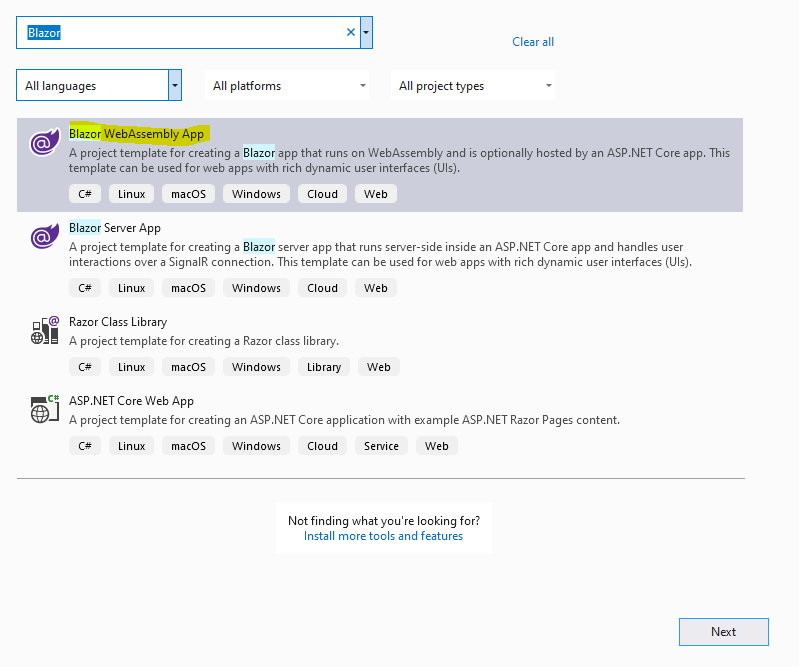This screenshot has height=667, width=799.
Task: Click the macOS tag under ASP.NET Core Web App
Action: [189, 446]
